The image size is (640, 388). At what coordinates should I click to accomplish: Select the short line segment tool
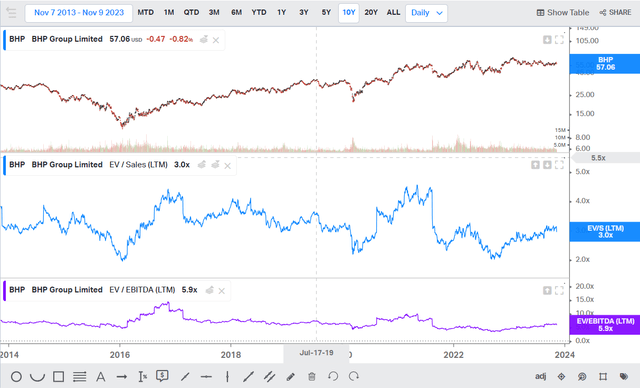(185, 377)
